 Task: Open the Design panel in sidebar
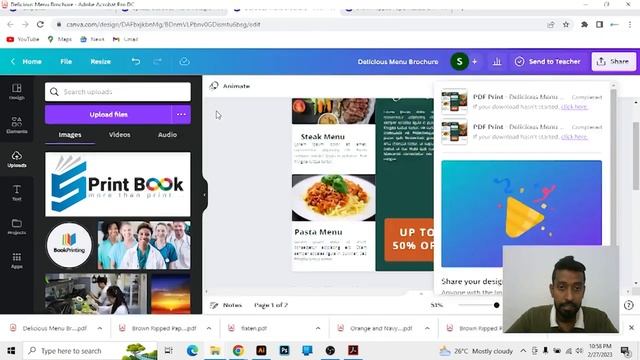(x=17, y=91)
